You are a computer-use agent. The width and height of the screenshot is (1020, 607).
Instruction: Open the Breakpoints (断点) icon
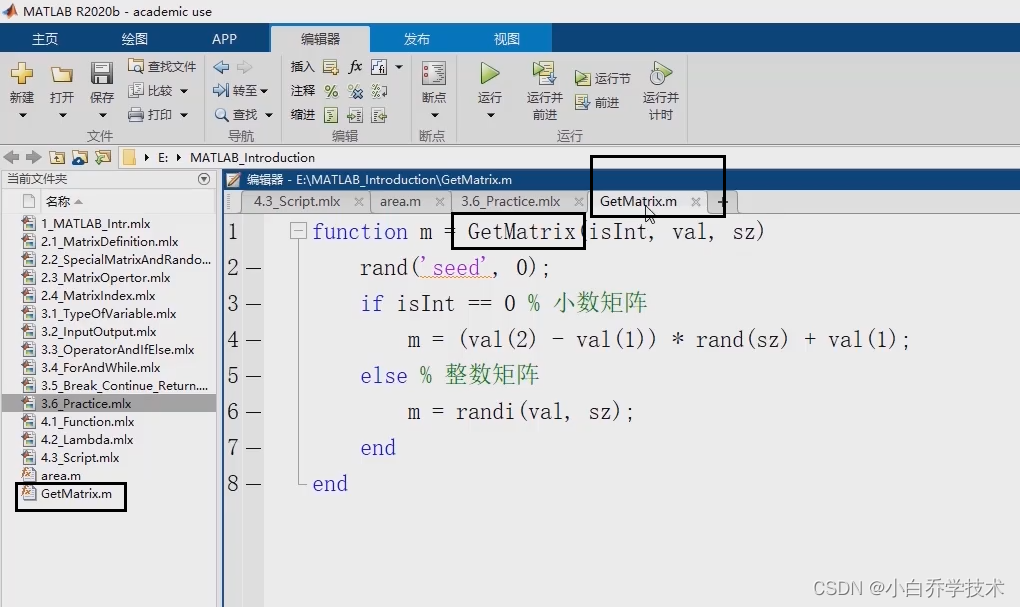click(x=433, y=75)
